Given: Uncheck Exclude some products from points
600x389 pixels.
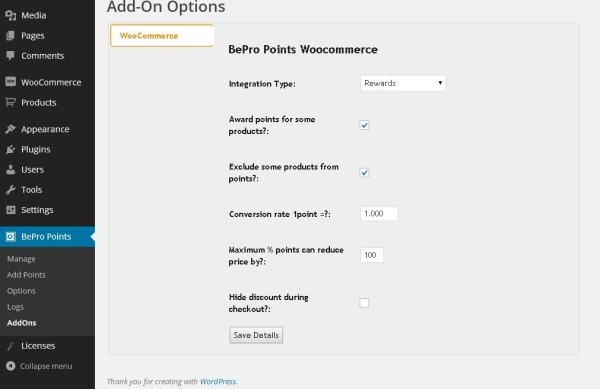Looking at the screenshot, I should pos(364,173).
